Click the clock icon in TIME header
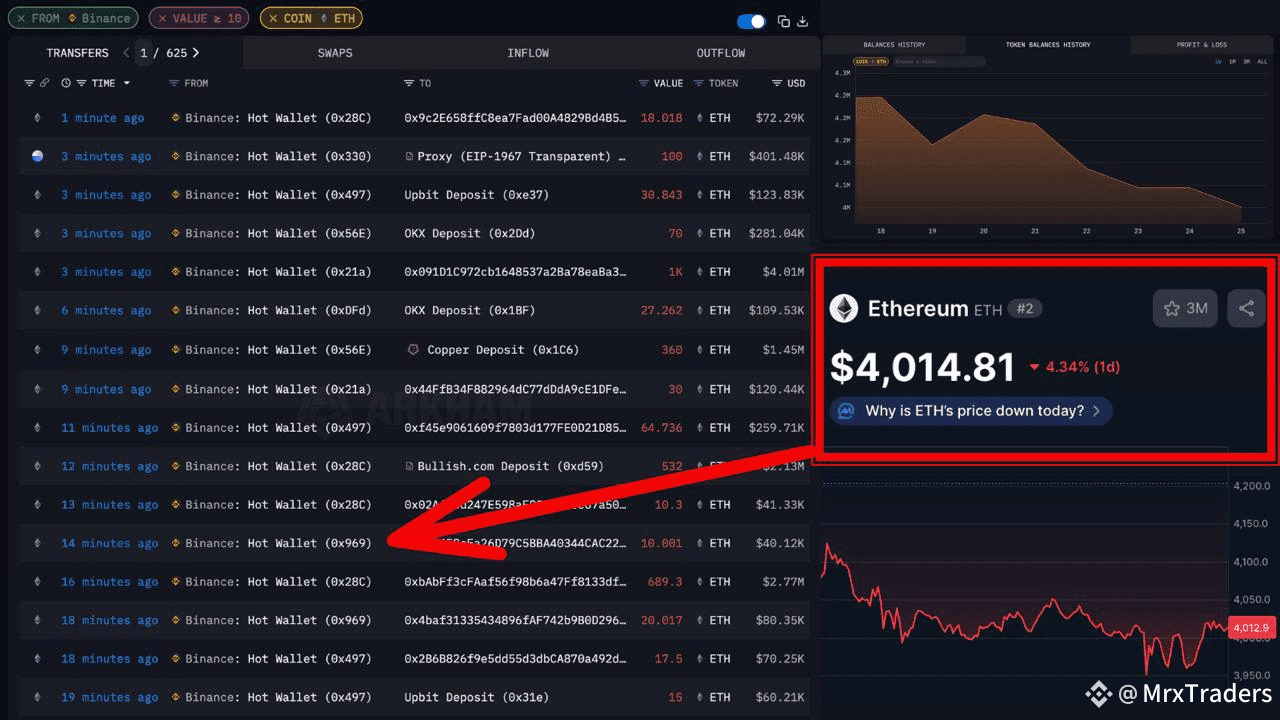This screenshot has width=1280, height=720. [66, 83]
